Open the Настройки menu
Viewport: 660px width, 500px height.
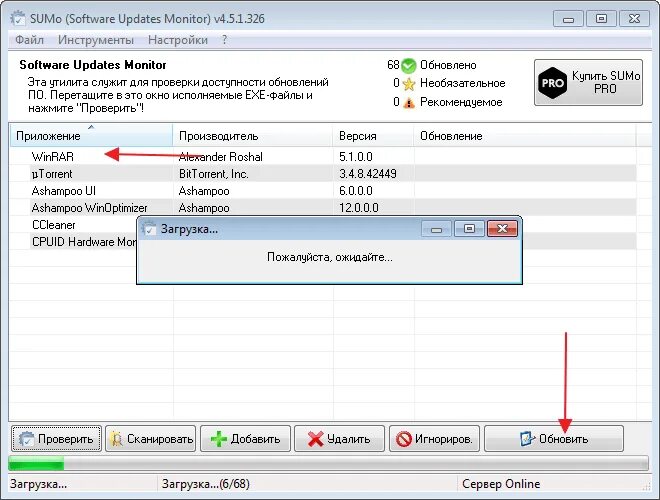[x=178, y=40]
